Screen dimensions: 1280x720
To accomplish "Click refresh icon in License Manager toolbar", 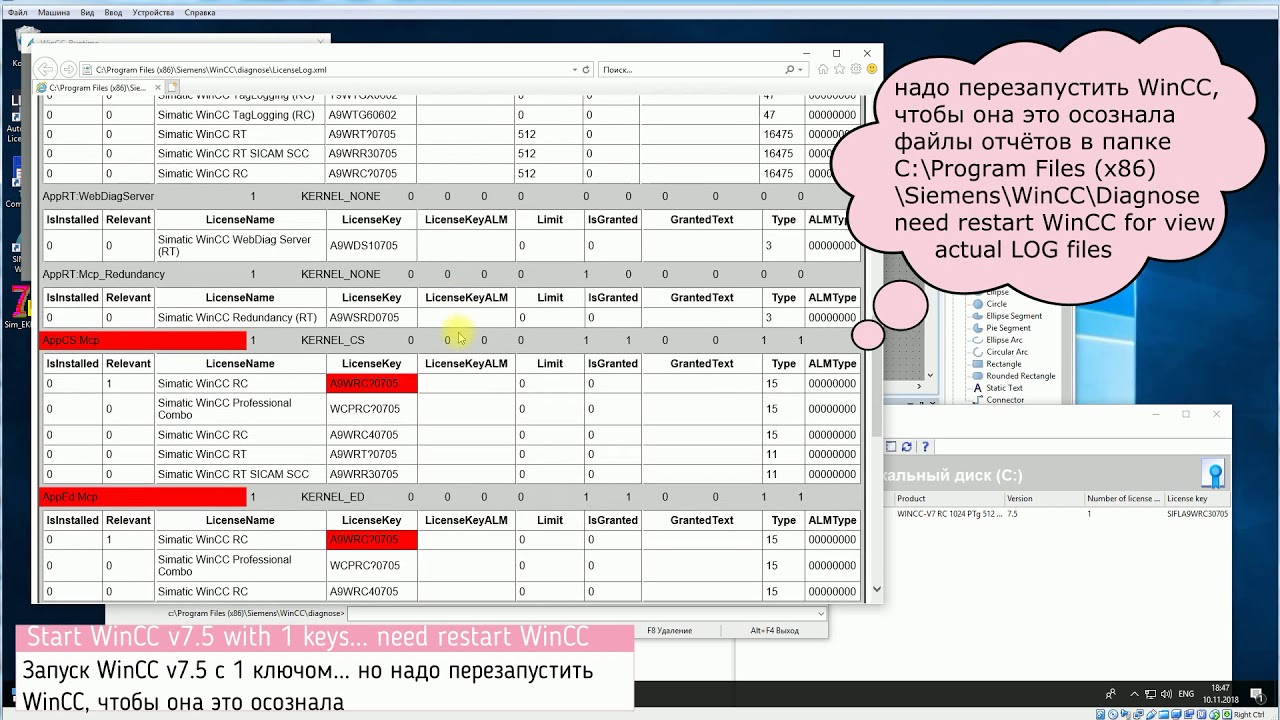I will [x=907, y=447].
